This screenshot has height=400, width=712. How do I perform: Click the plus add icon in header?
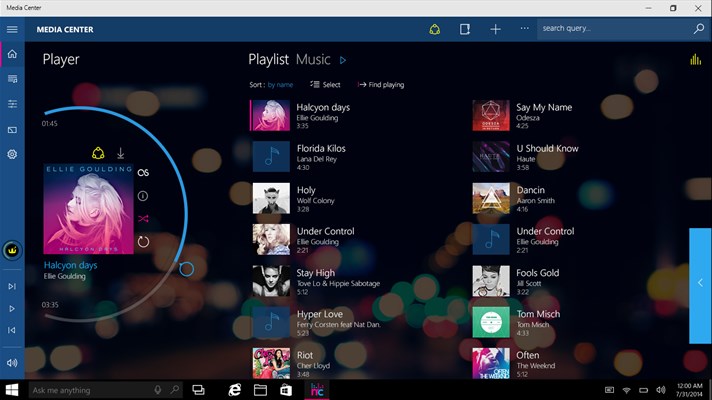tap(495, 30)
